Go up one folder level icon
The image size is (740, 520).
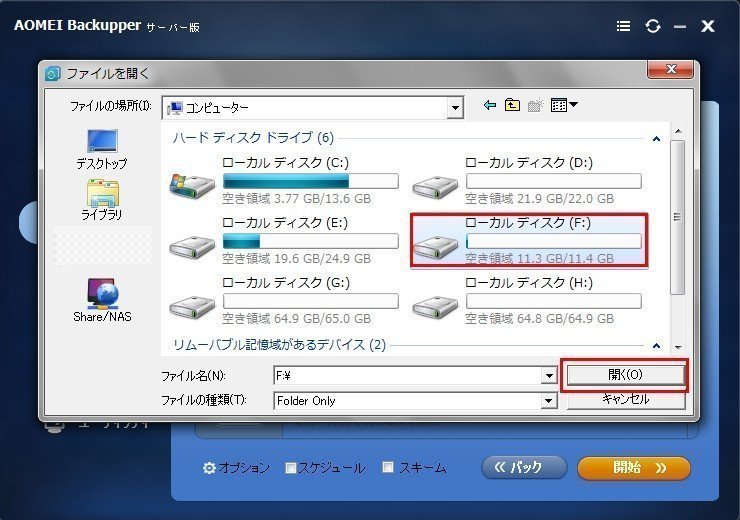tap(512, 105)
